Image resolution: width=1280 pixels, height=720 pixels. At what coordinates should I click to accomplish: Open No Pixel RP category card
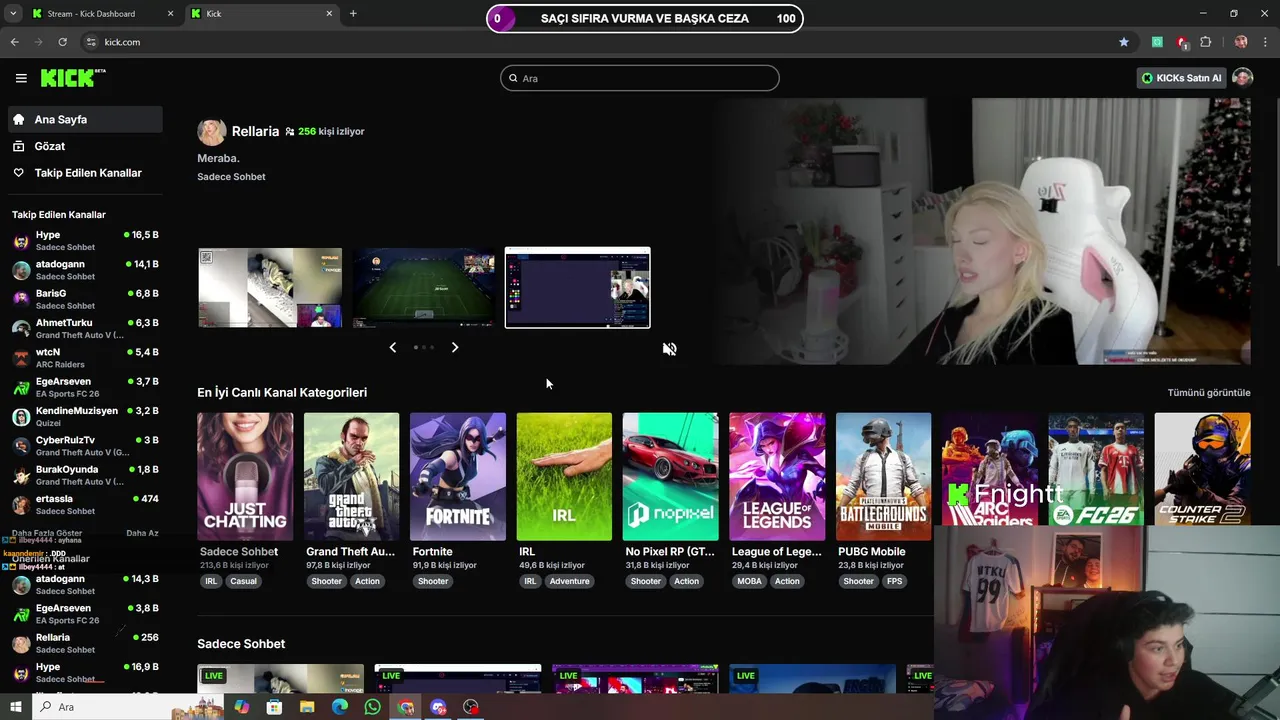(x=670, y=477)
